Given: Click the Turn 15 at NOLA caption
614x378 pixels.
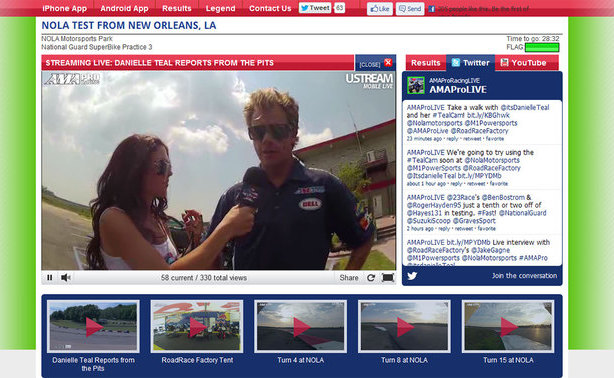Looking at the screenshot, I should tap(508, 360).
